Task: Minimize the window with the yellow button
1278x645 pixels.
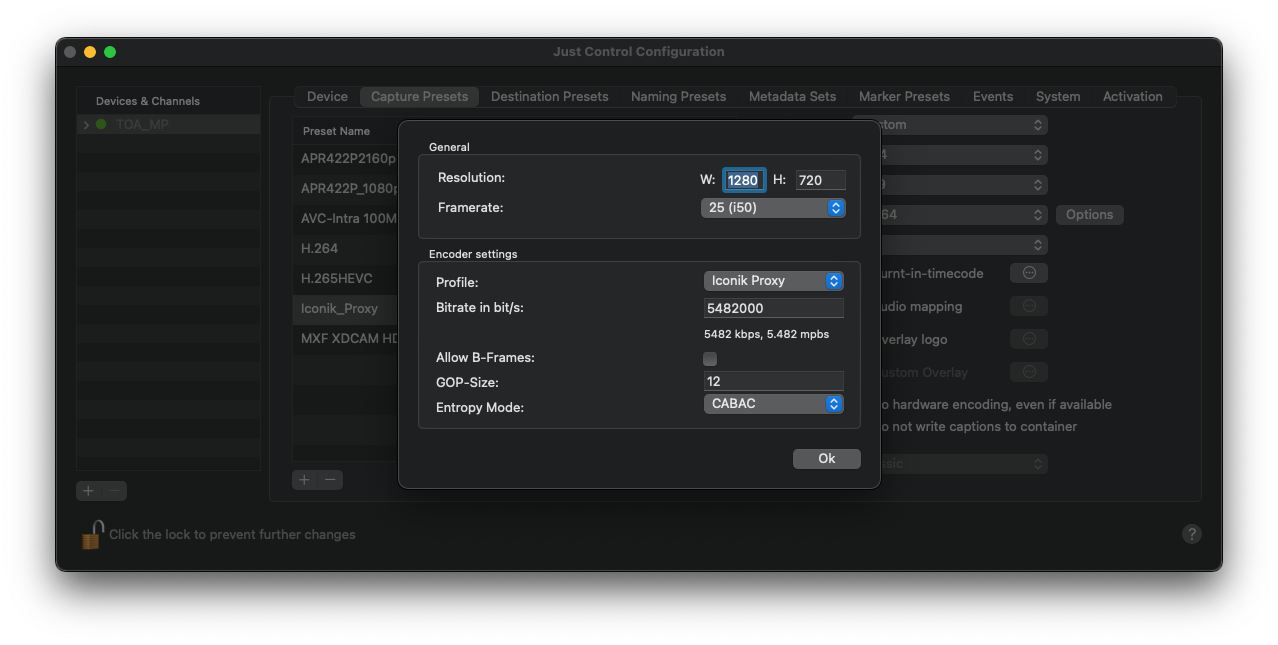Action: (90, 52)
